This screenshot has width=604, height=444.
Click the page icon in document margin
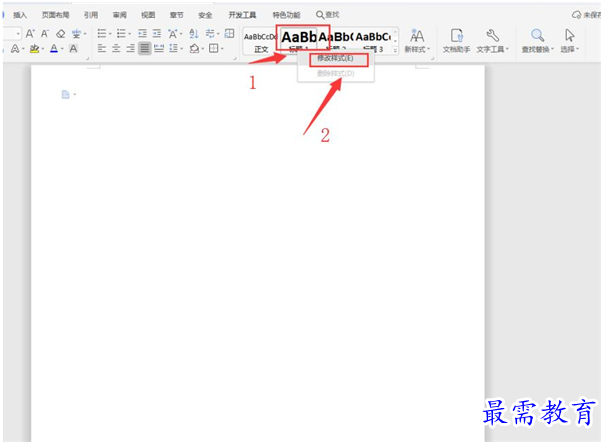pos(66,94)
